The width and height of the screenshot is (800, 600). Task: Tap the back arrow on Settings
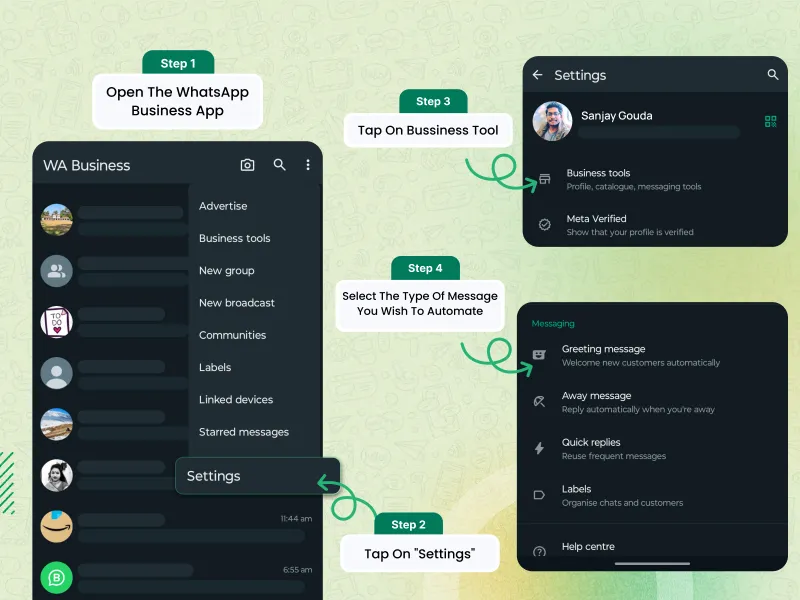coord(536,74)
